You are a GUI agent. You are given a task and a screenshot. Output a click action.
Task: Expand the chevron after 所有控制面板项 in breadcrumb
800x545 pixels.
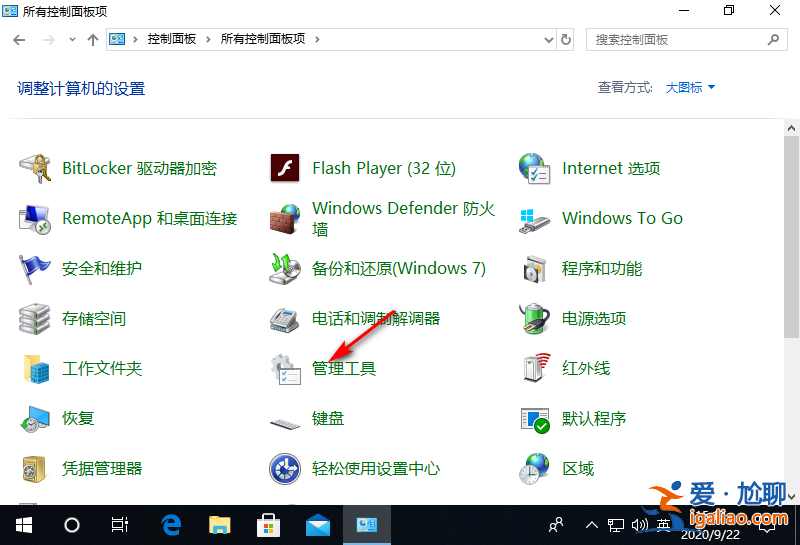(x=317, y=39)
